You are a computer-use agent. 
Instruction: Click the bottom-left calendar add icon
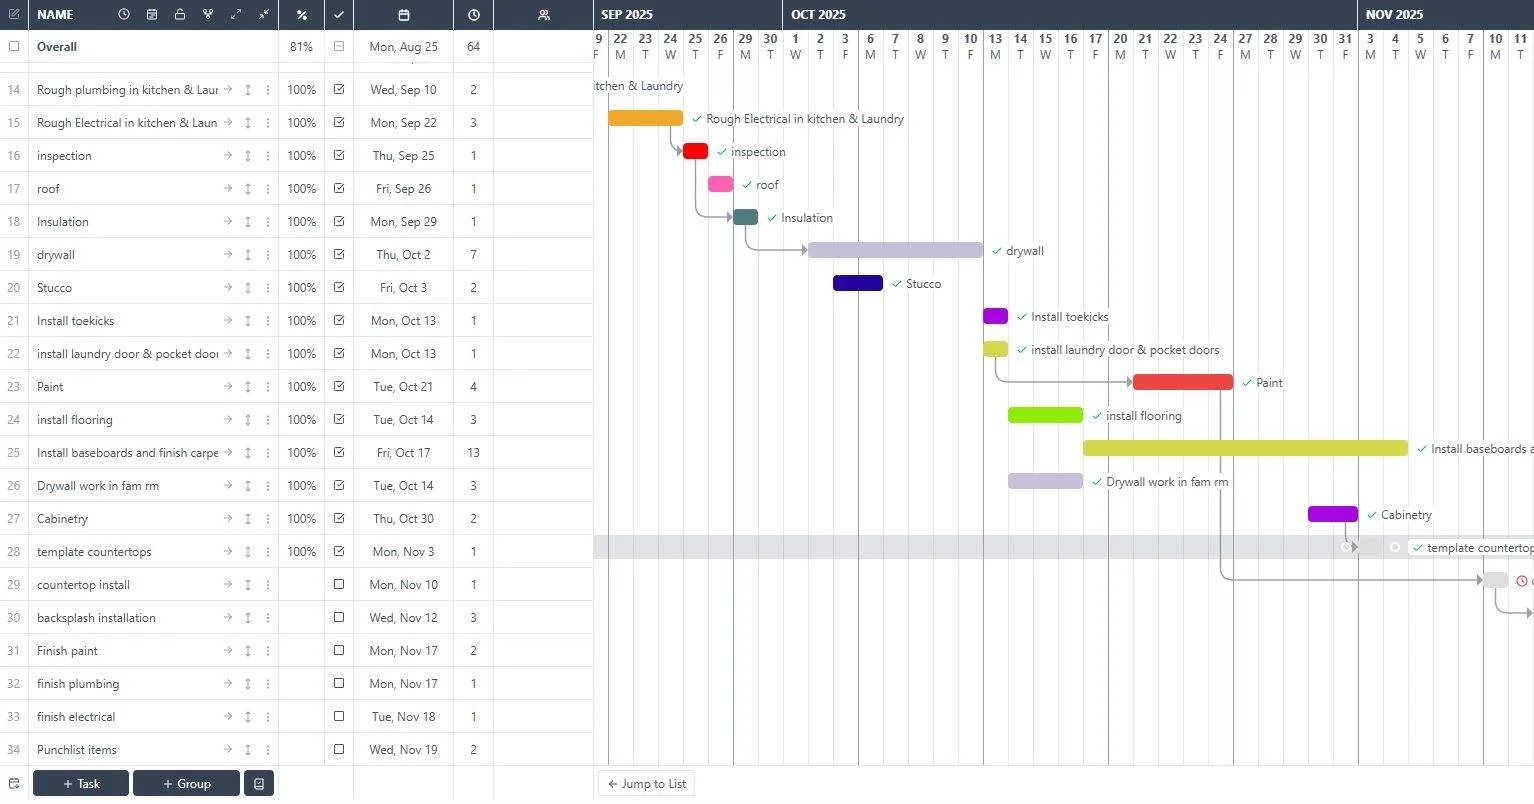[14, 783]
